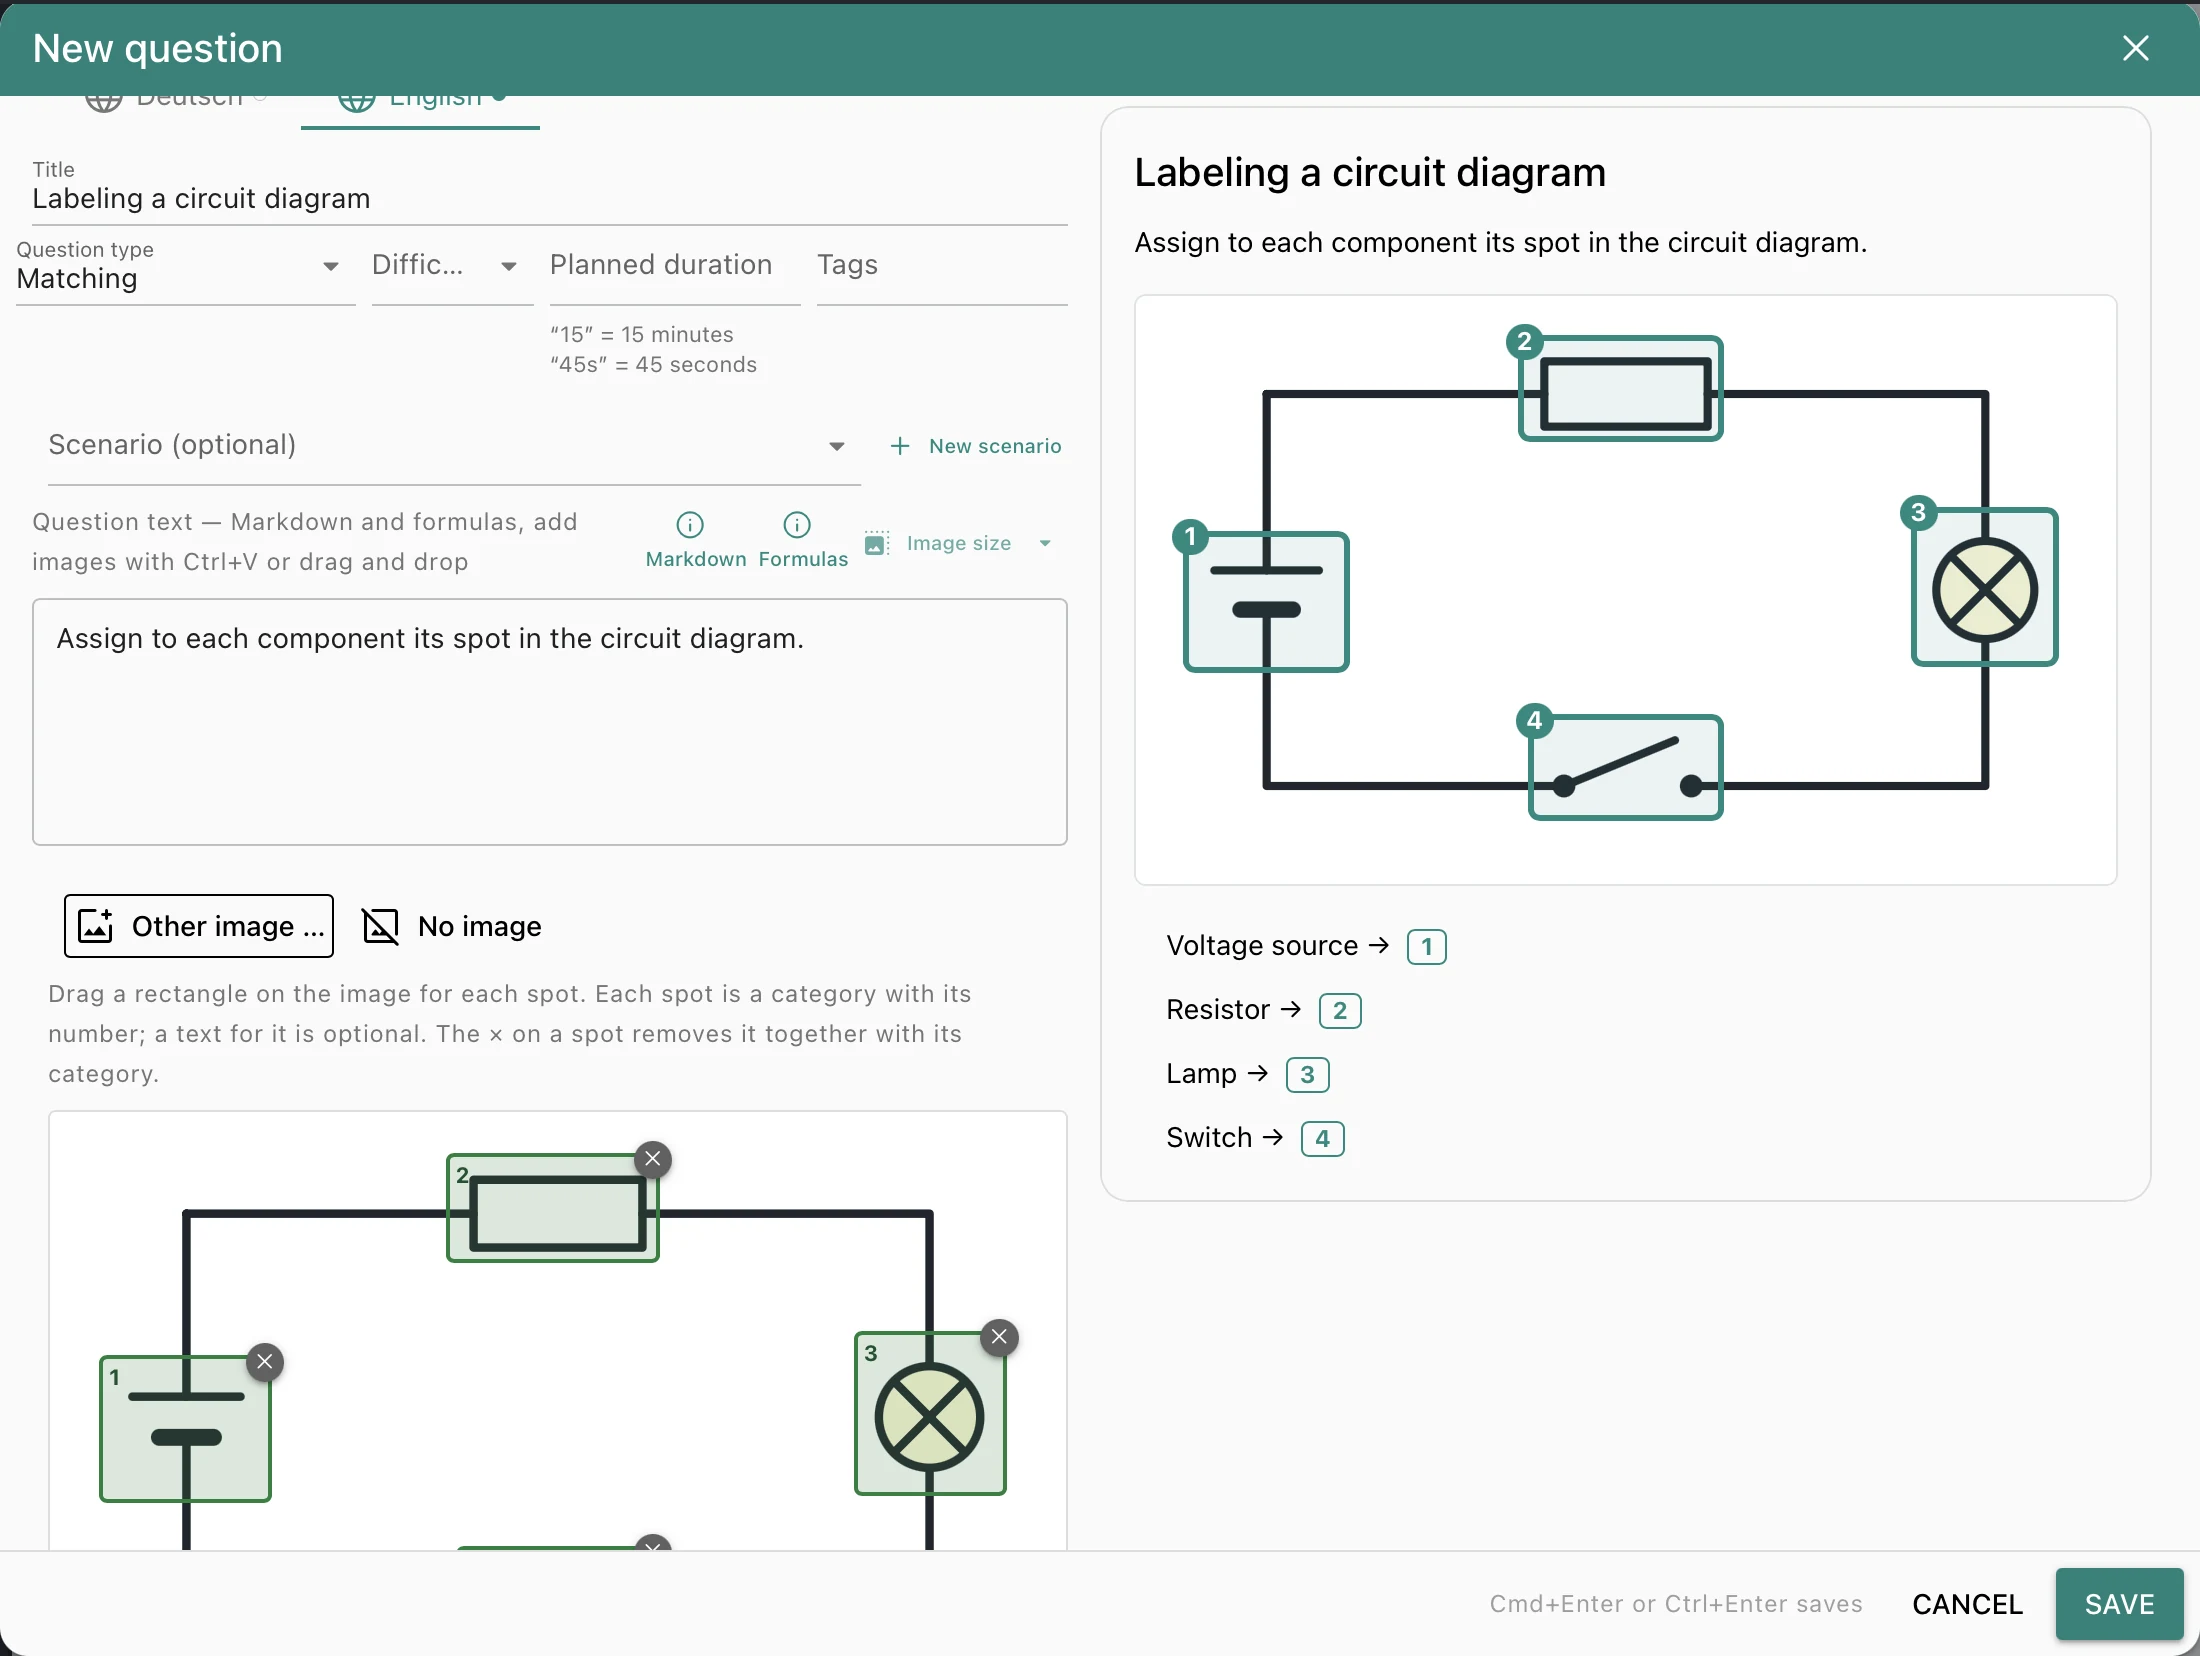This screenshot has height=1656, width=2200.
Task: Click the No image crossed-picture icon
Action: (x=380, y=926)
